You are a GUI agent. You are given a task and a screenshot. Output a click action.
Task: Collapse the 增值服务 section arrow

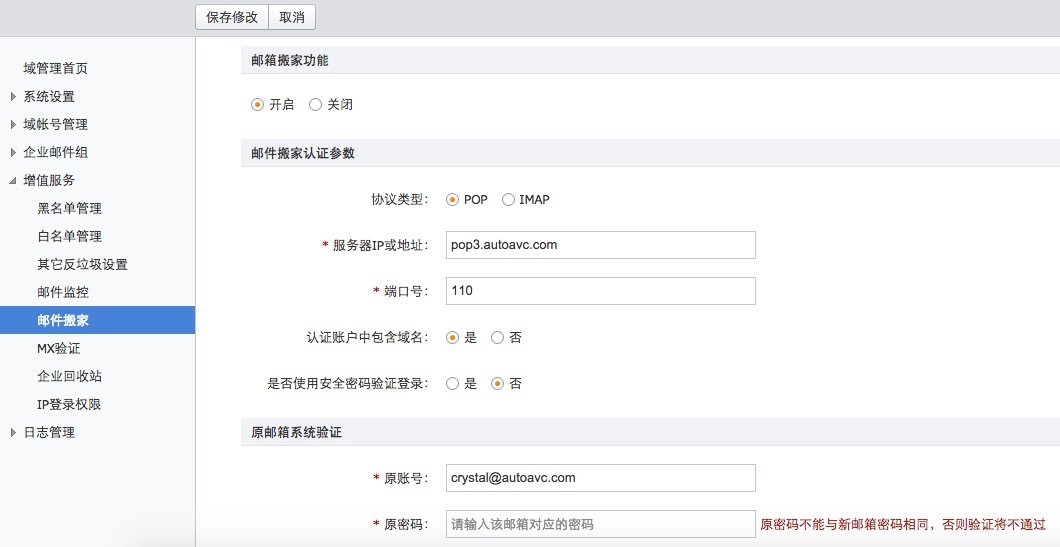(13, 181)
